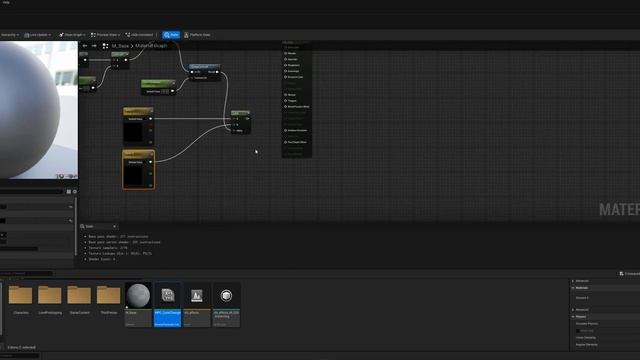Collapse the Physics section in Details
Screen dimensions: 640x360
pos(573,317)
